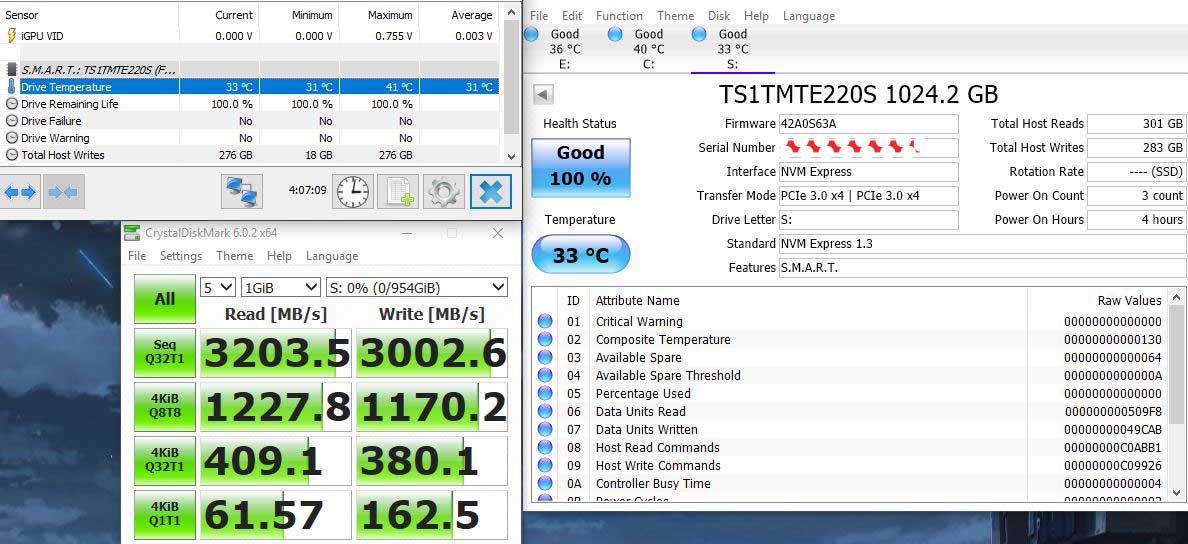
Task: Click Total Host Reads value 301 GB
Action: click(x=1136, y=123)
